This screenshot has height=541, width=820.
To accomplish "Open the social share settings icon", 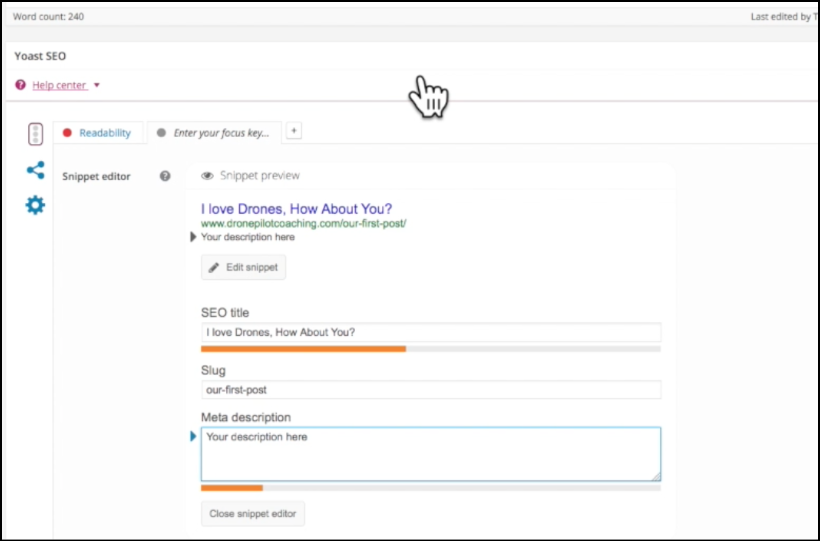I will pos(36,170).
